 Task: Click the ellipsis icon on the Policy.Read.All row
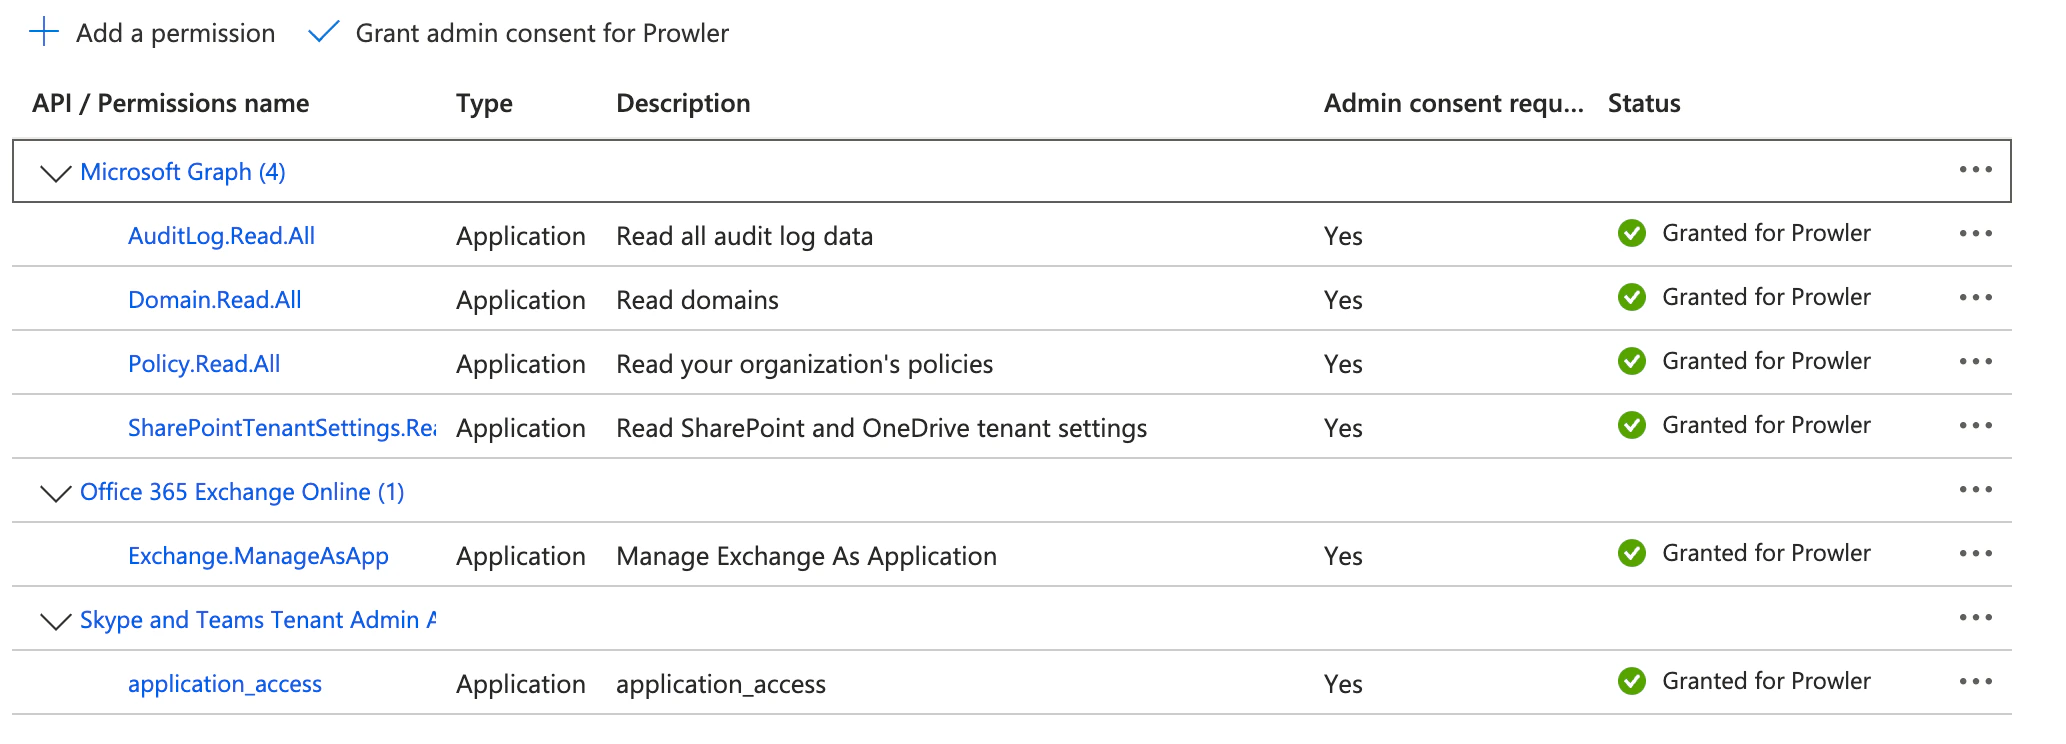[1977, 361]
